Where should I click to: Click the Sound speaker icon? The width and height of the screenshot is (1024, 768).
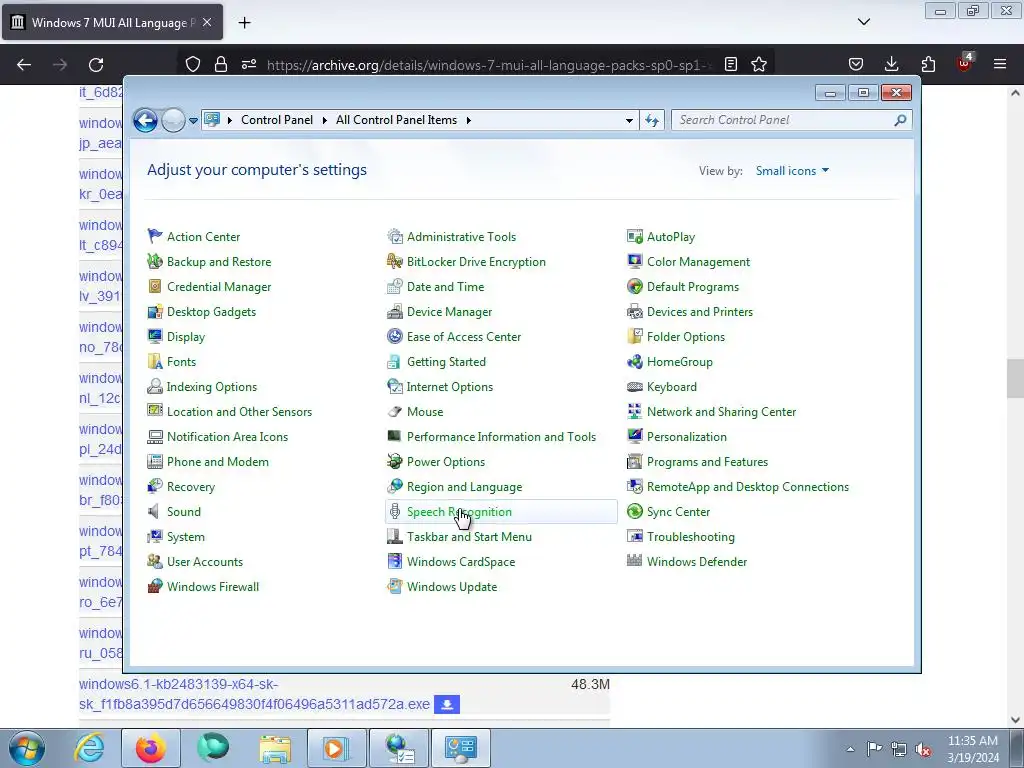click(x=155, y=511)
